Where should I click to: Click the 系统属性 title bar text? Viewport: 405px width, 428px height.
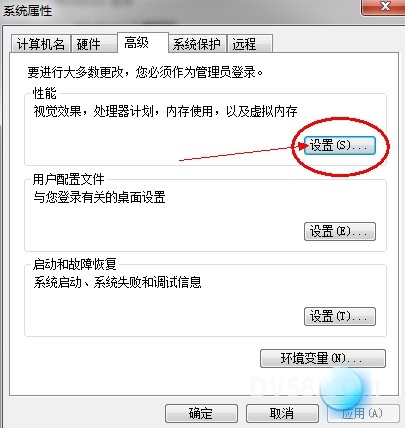tap(28, 10)
